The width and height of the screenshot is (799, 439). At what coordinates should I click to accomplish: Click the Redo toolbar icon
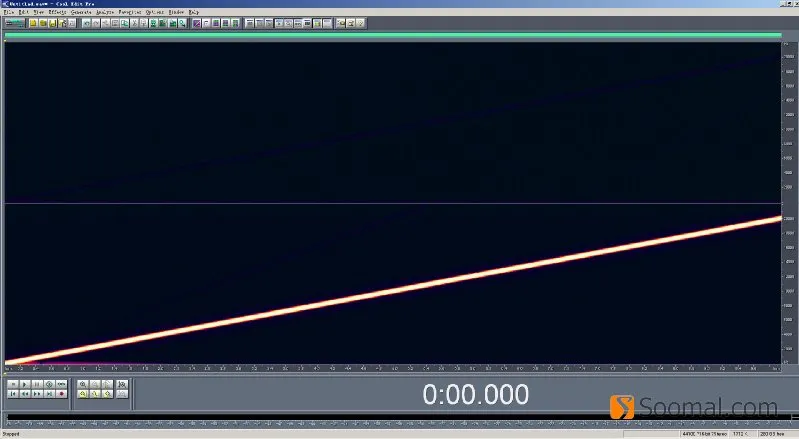[96, 23]
